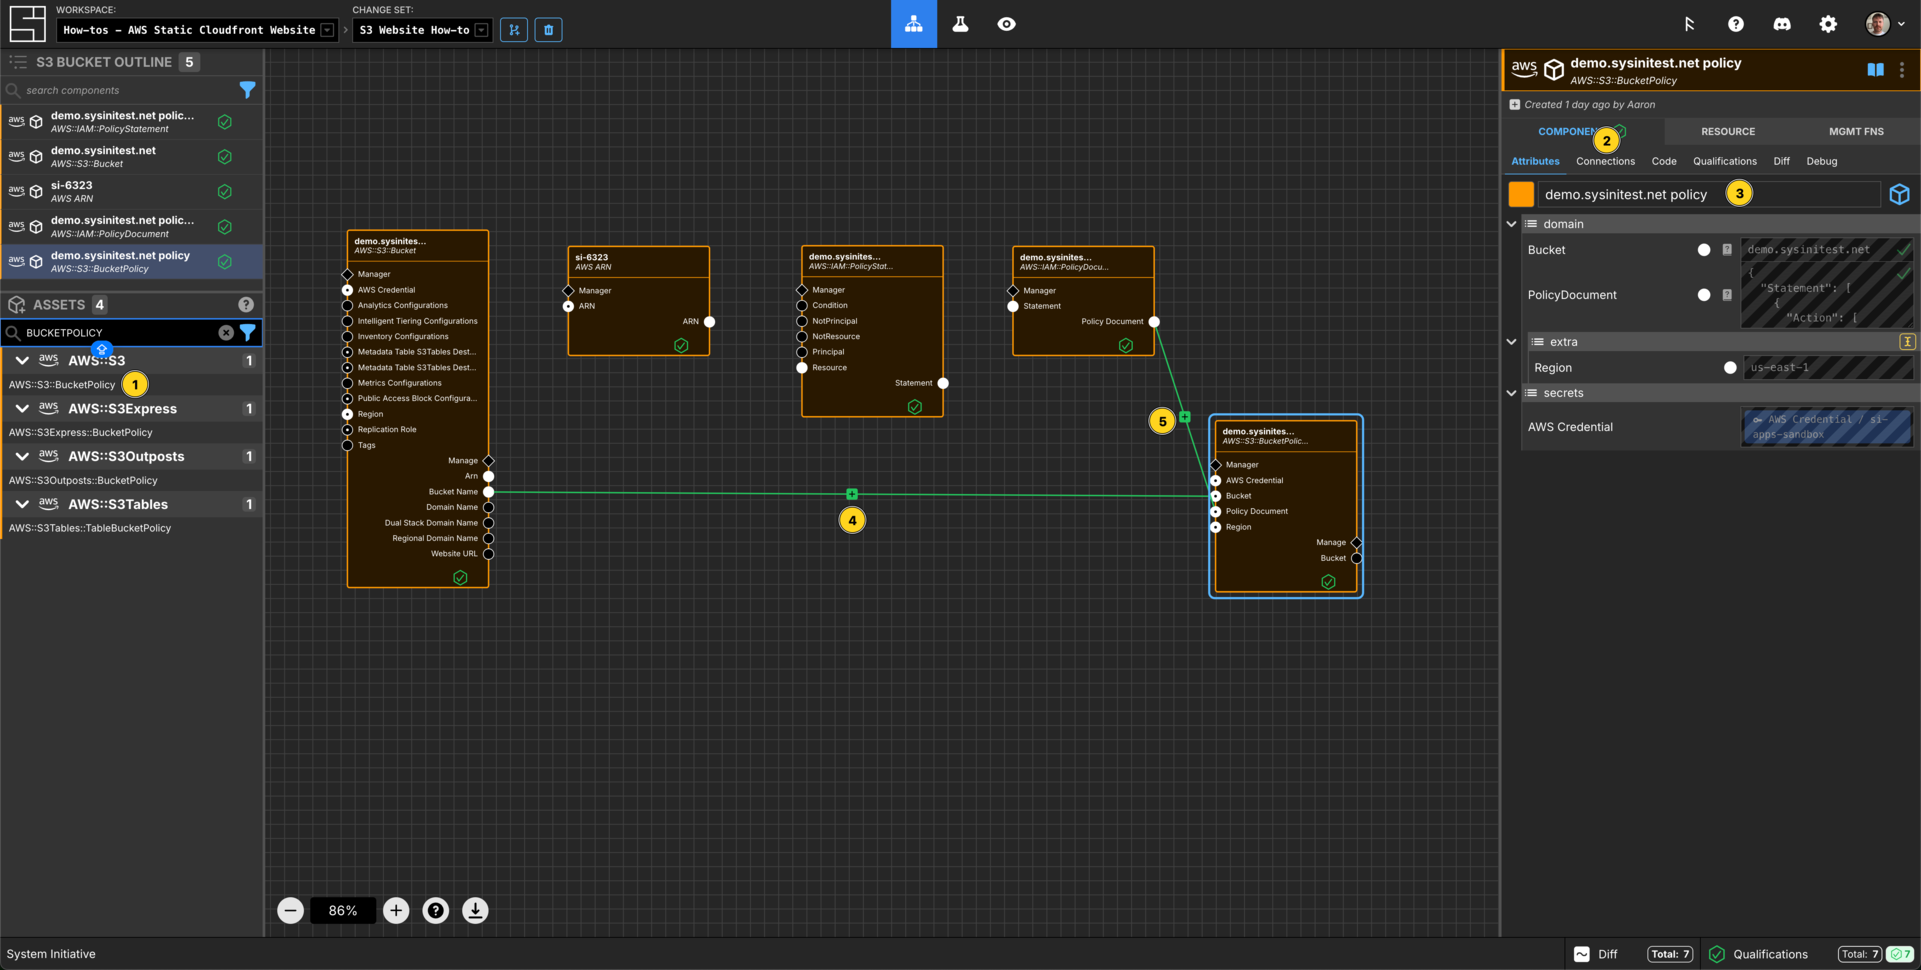Screen dimensions: 1921x970
Task: Click the Bucket Name to Bucket edge marker
Action: pos(852,494)
